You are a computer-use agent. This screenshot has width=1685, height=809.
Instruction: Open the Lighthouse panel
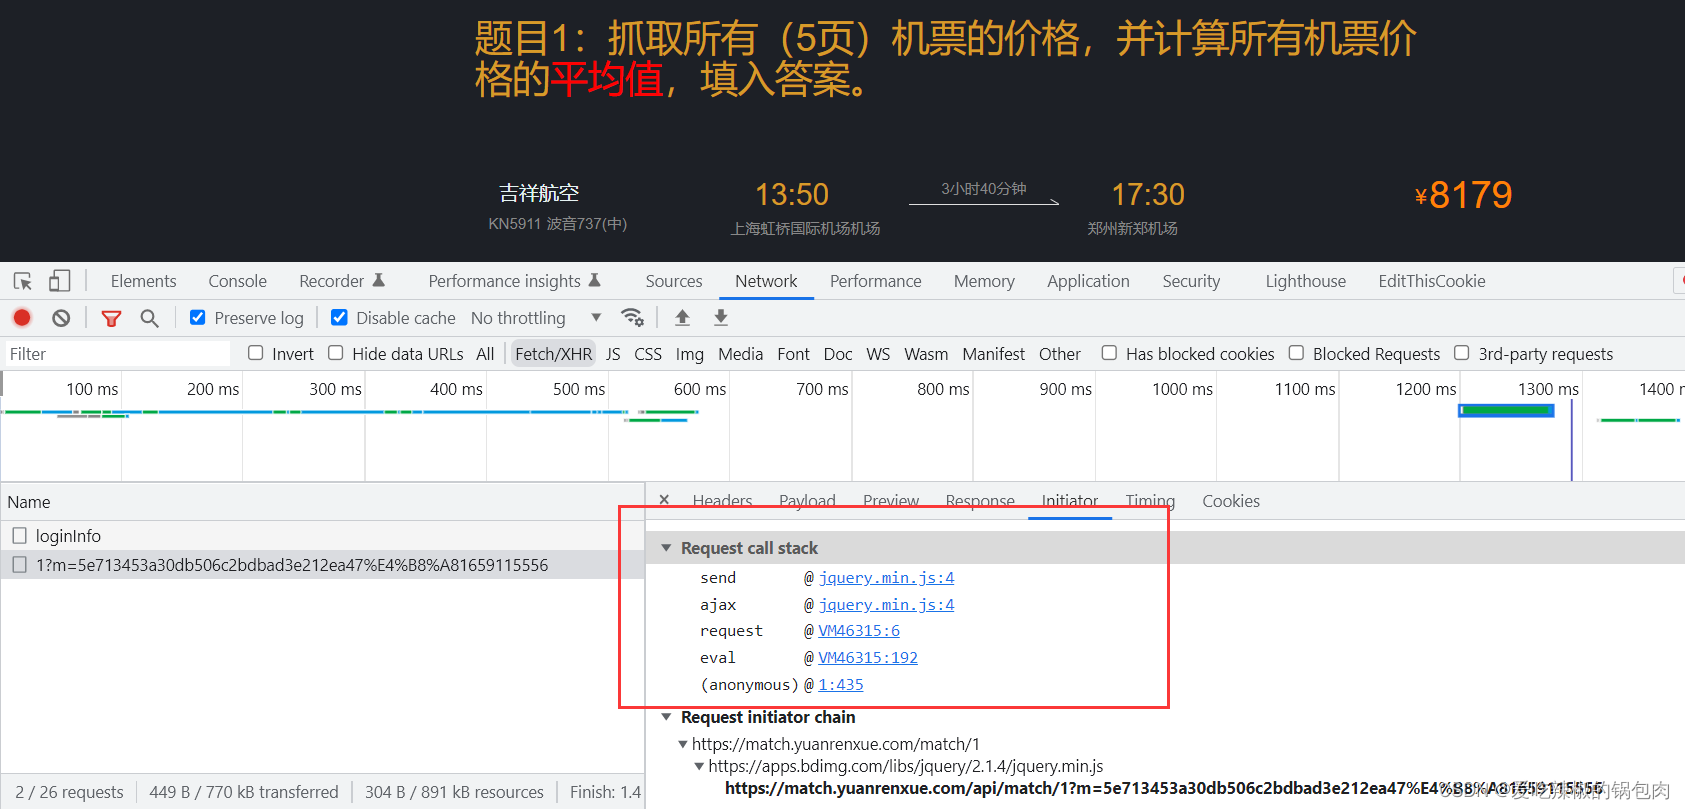tap(1305, 281)
